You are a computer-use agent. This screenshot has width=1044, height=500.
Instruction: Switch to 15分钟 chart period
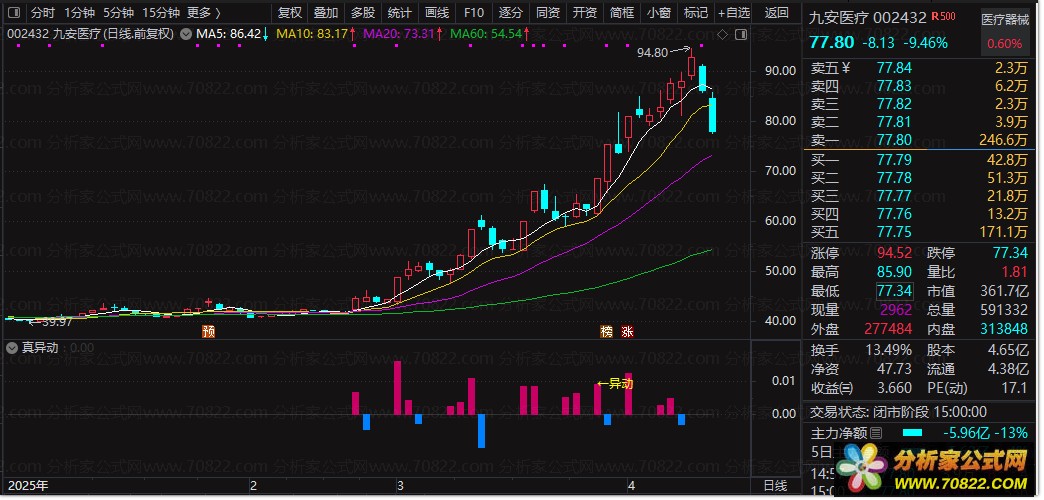point(161,12)
